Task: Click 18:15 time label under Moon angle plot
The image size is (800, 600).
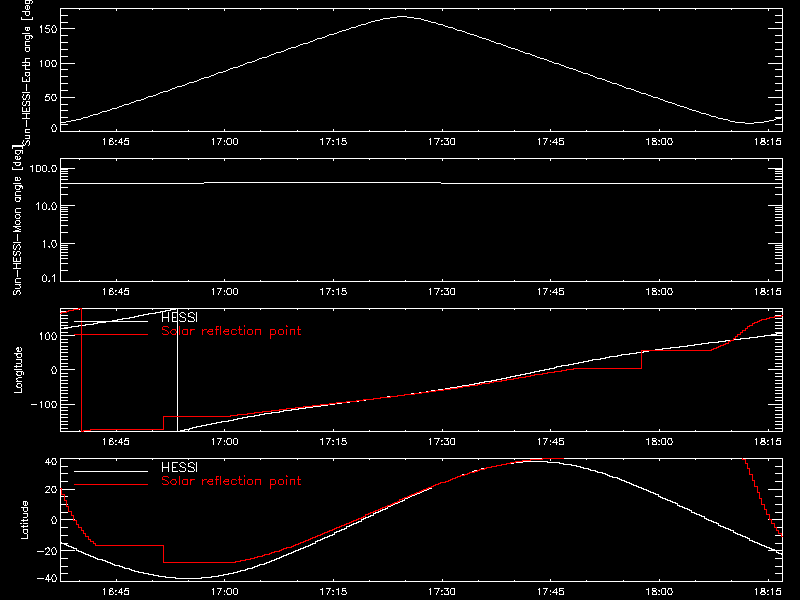Action: point(768,291)
